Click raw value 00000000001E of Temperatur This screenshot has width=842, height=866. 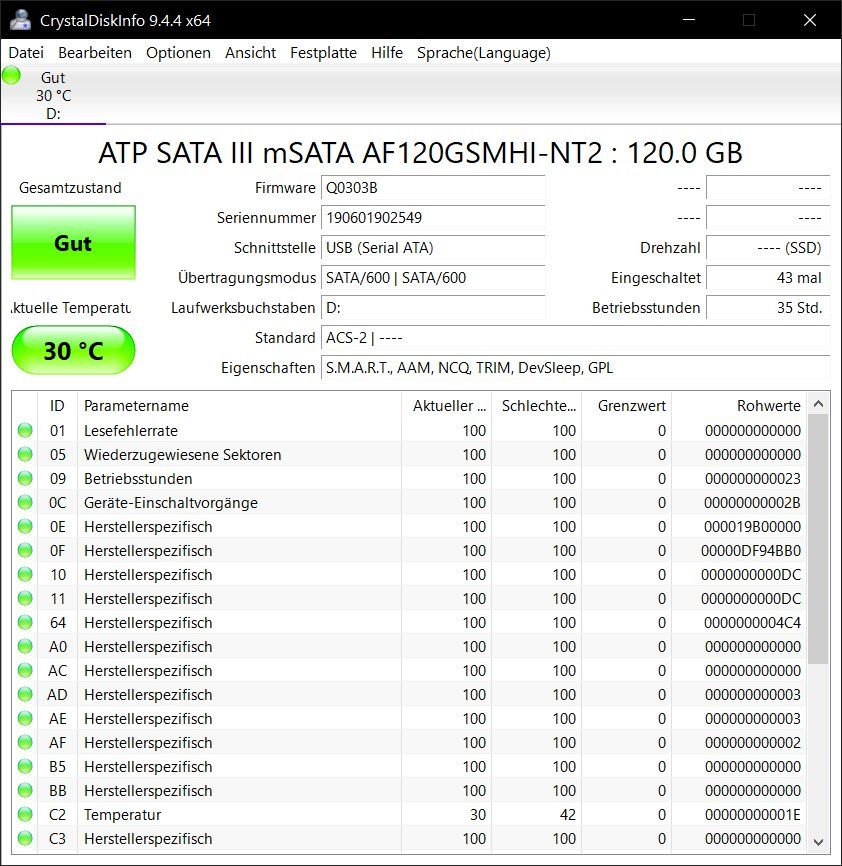point(752,815)
